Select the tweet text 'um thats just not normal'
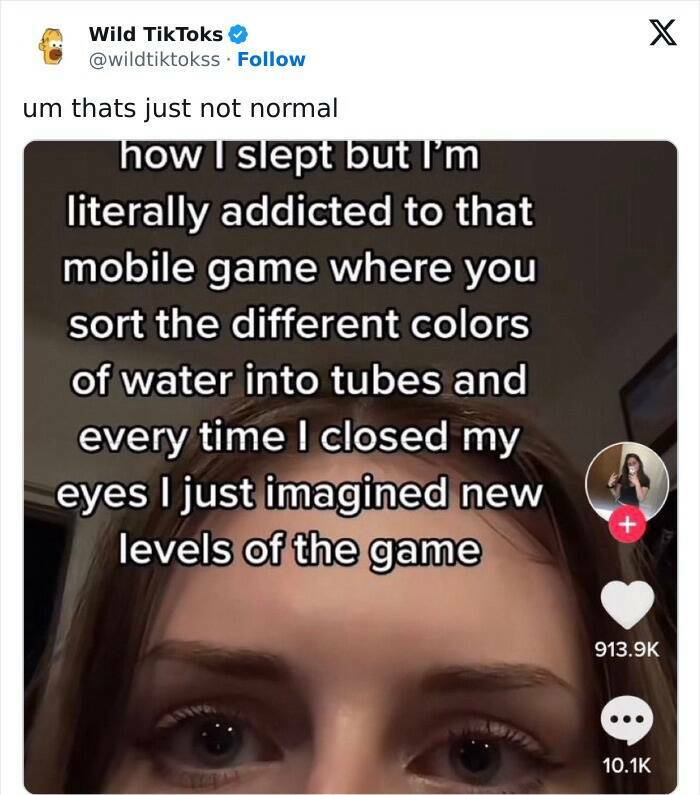700x795 pixels. (180, 109)
